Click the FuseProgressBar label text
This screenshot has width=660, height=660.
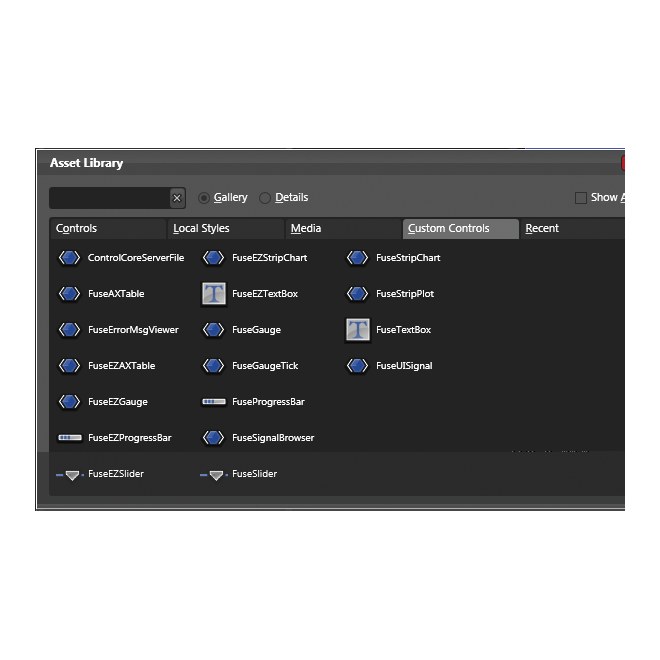pos(268,402)
